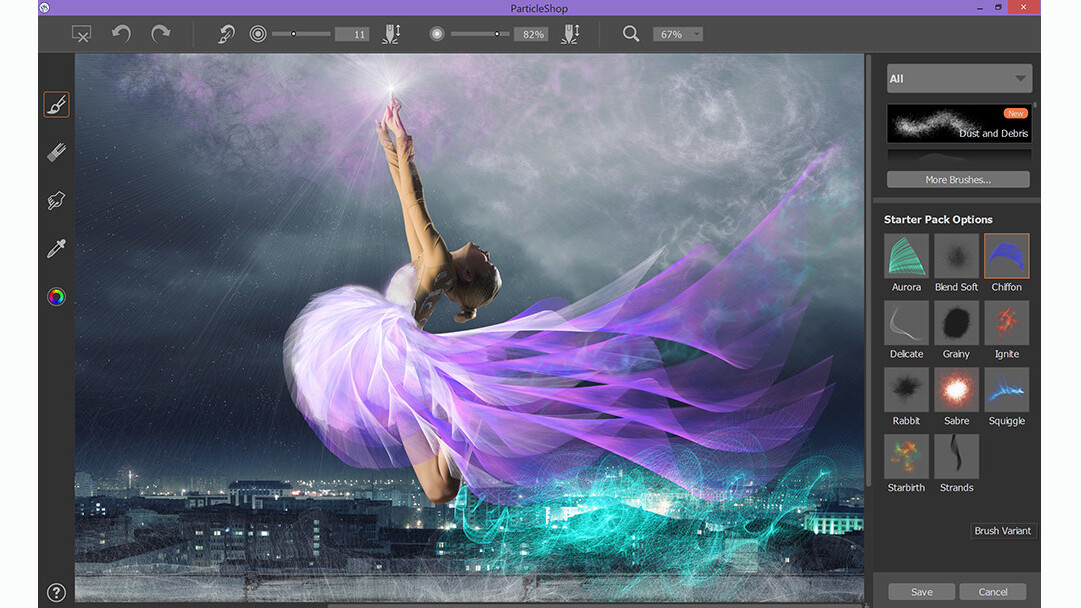Toggle pen pressure for opacity
Viewport: 1081px width, 608px height.
[x=569, y=34]
